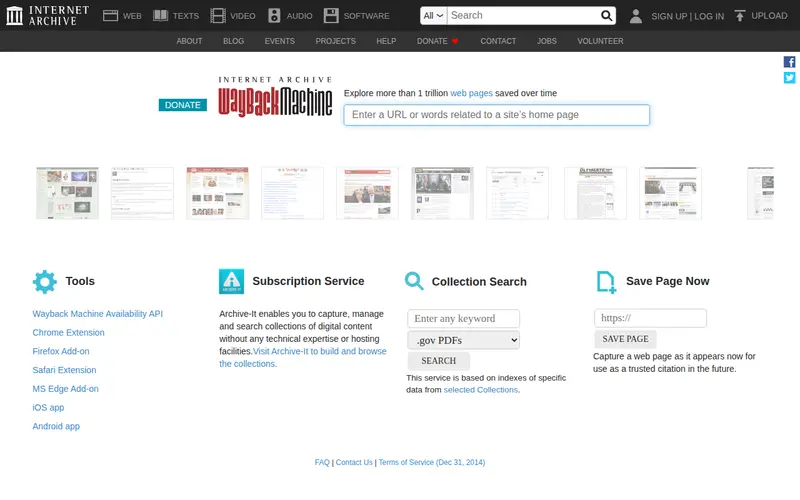The height and width of the screenshot is (500, 800).
Task: Open the Contact menu item
Action: tap(498, 41)
